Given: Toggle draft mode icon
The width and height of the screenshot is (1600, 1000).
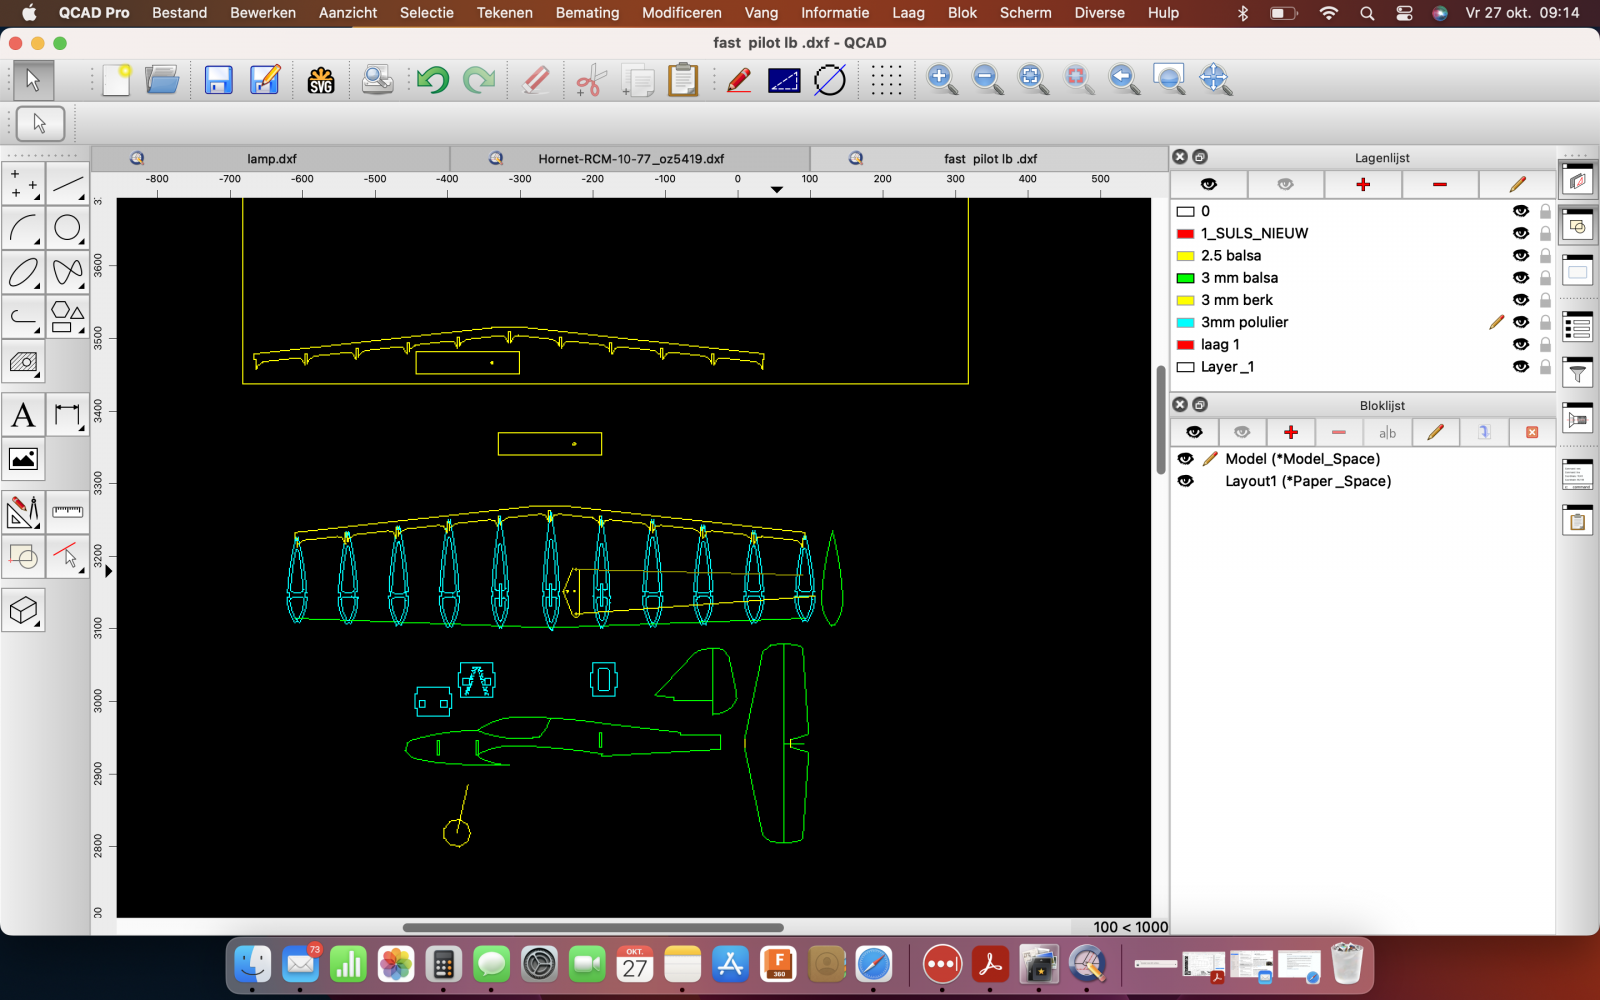Looking at the screenshot, I should 830,79.
